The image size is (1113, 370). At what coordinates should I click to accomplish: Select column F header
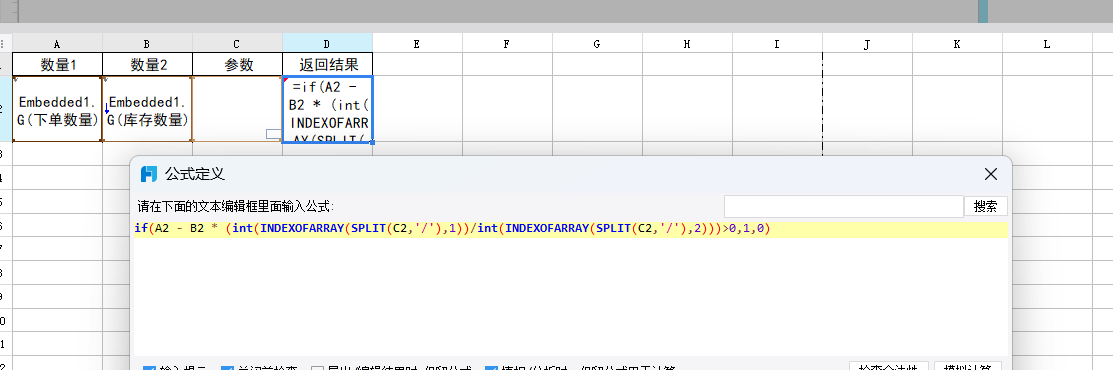[508, 43]
